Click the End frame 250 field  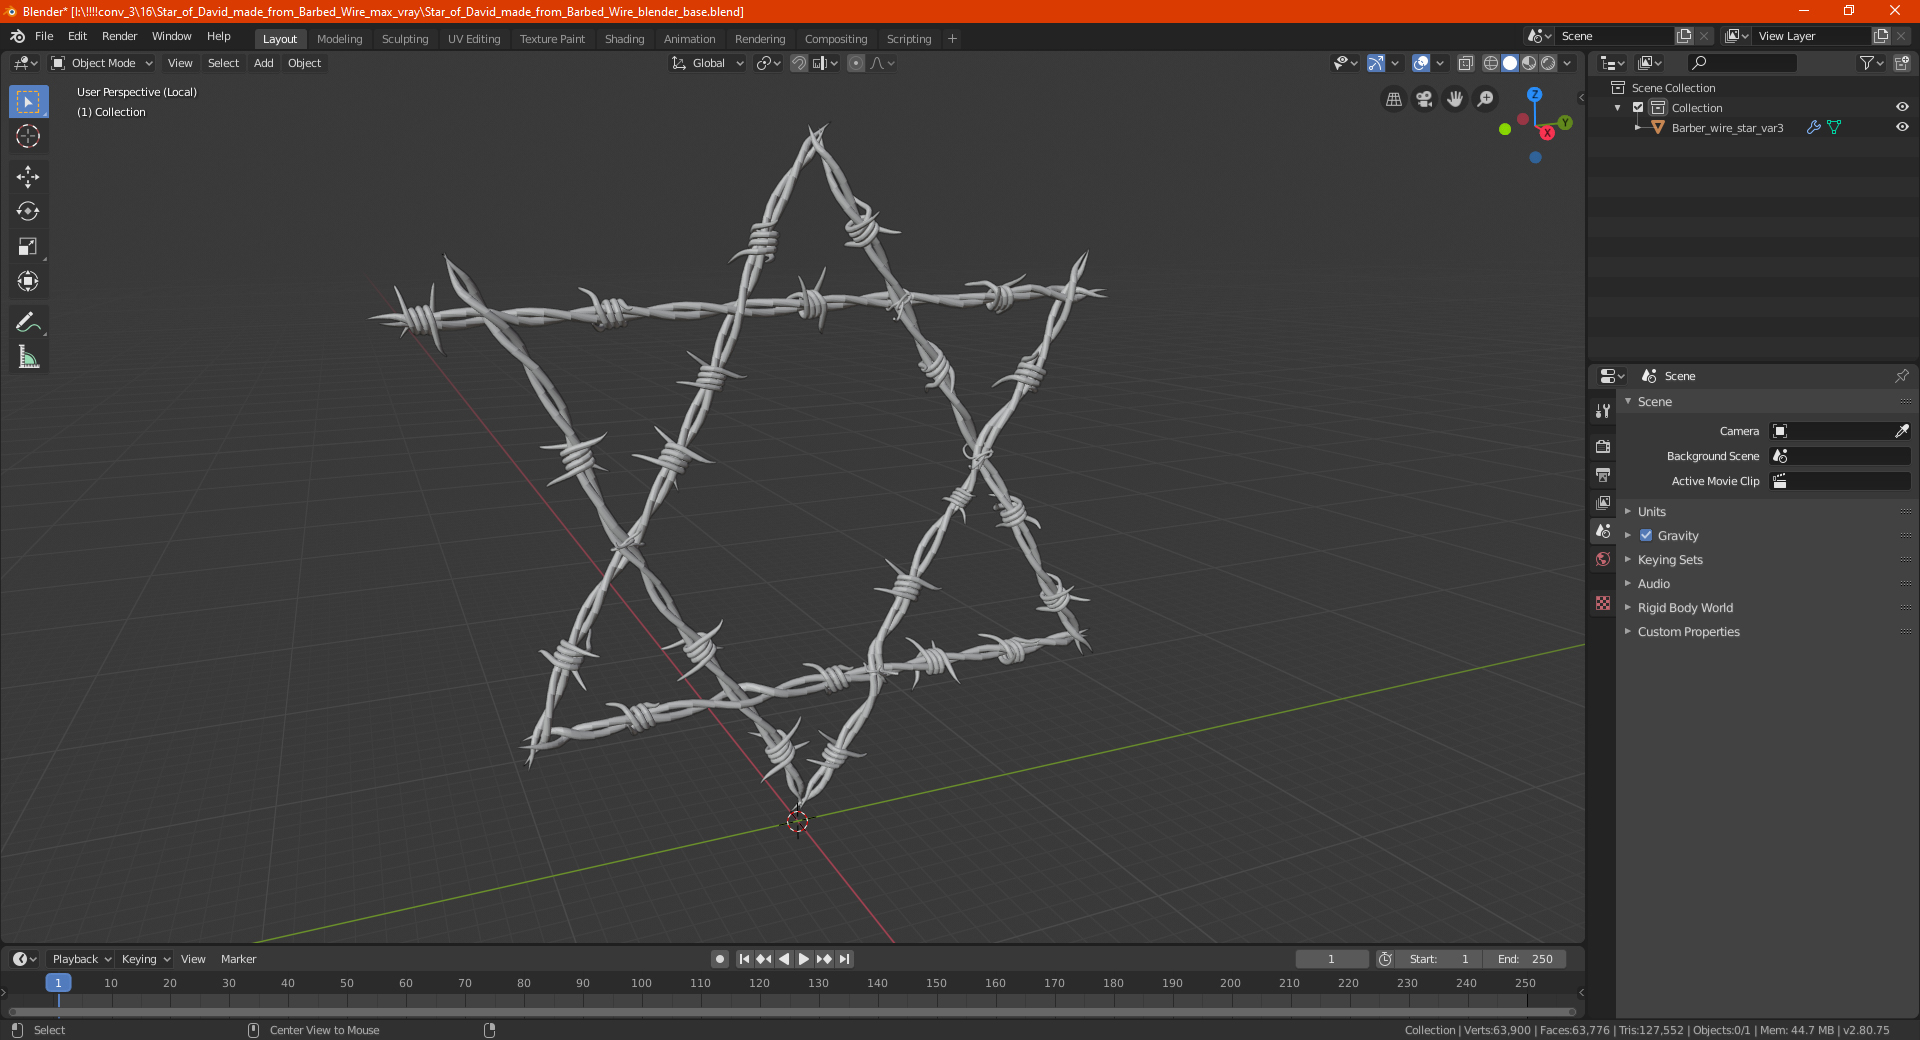click(x=1525, y=959)
